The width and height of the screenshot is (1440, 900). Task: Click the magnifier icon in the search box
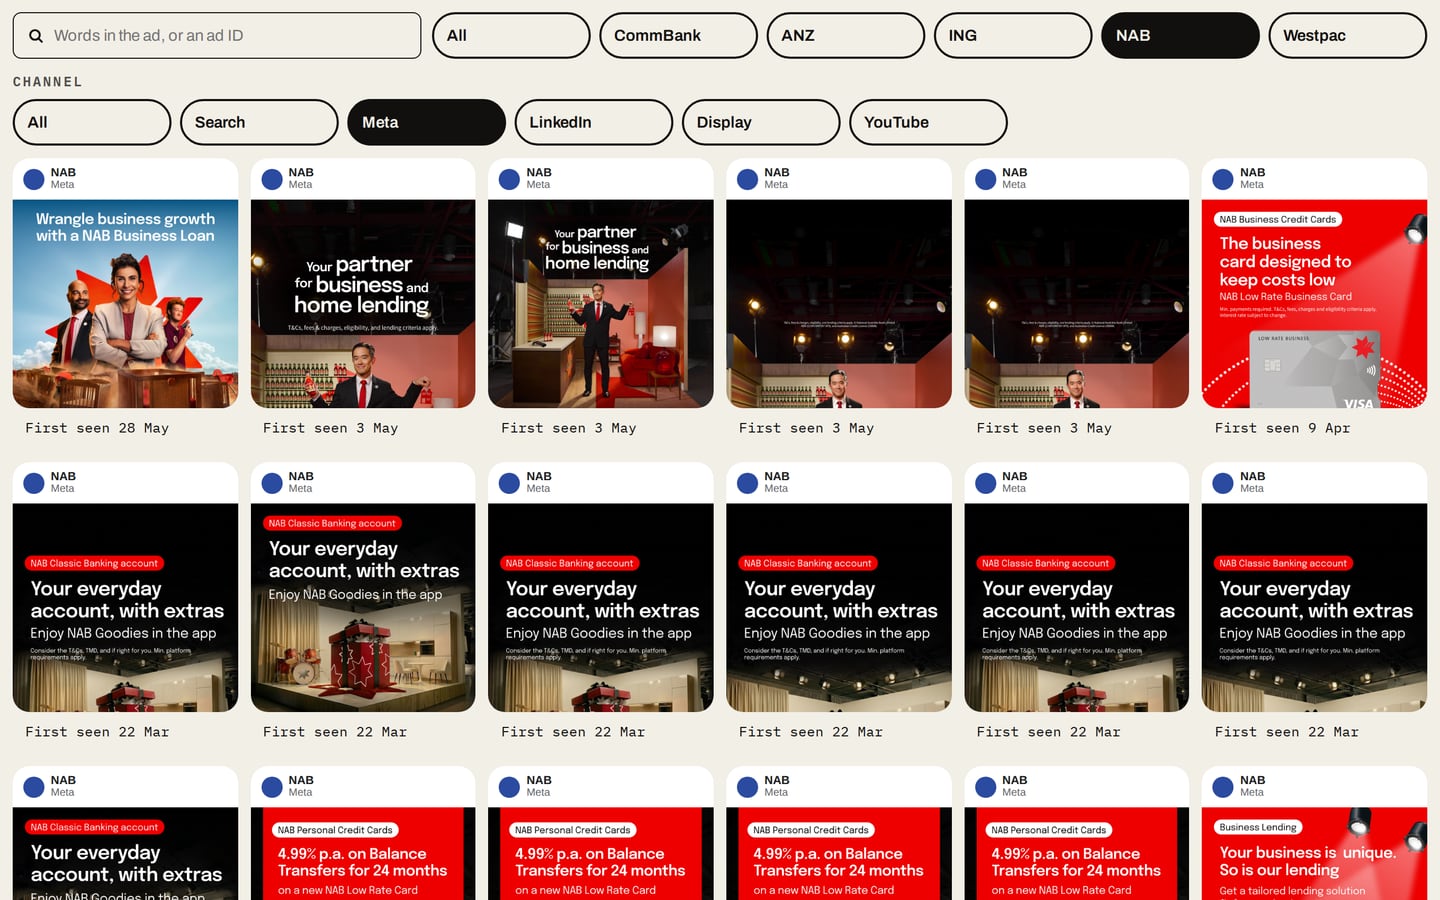[36, 36]
